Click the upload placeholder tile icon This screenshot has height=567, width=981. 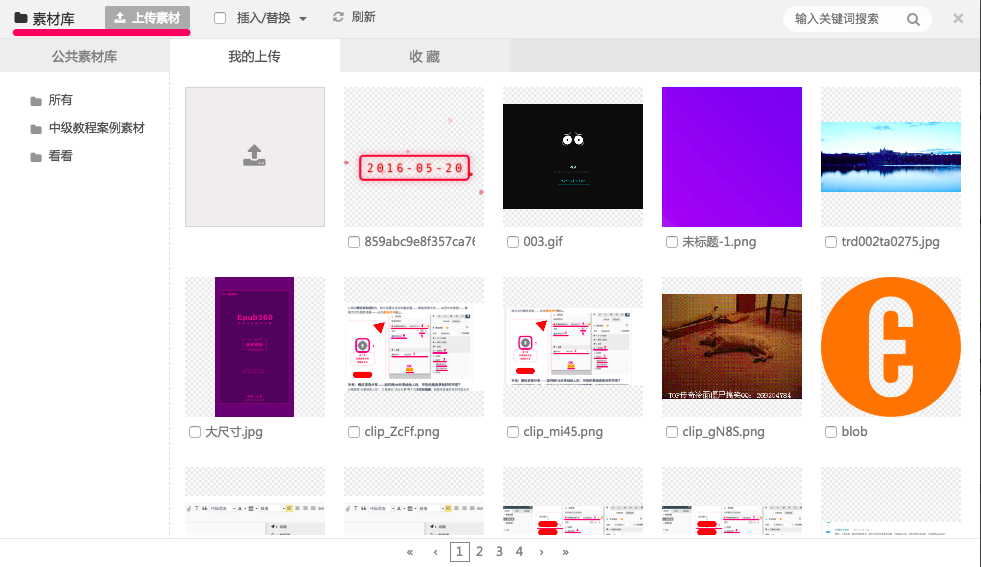(x=255, y=155)
